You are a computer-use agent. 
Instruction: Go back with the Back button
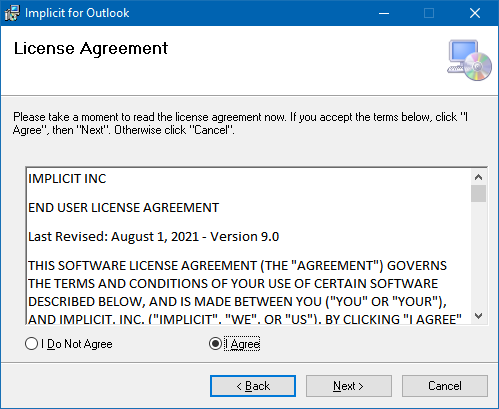click(x=253, y=386)
